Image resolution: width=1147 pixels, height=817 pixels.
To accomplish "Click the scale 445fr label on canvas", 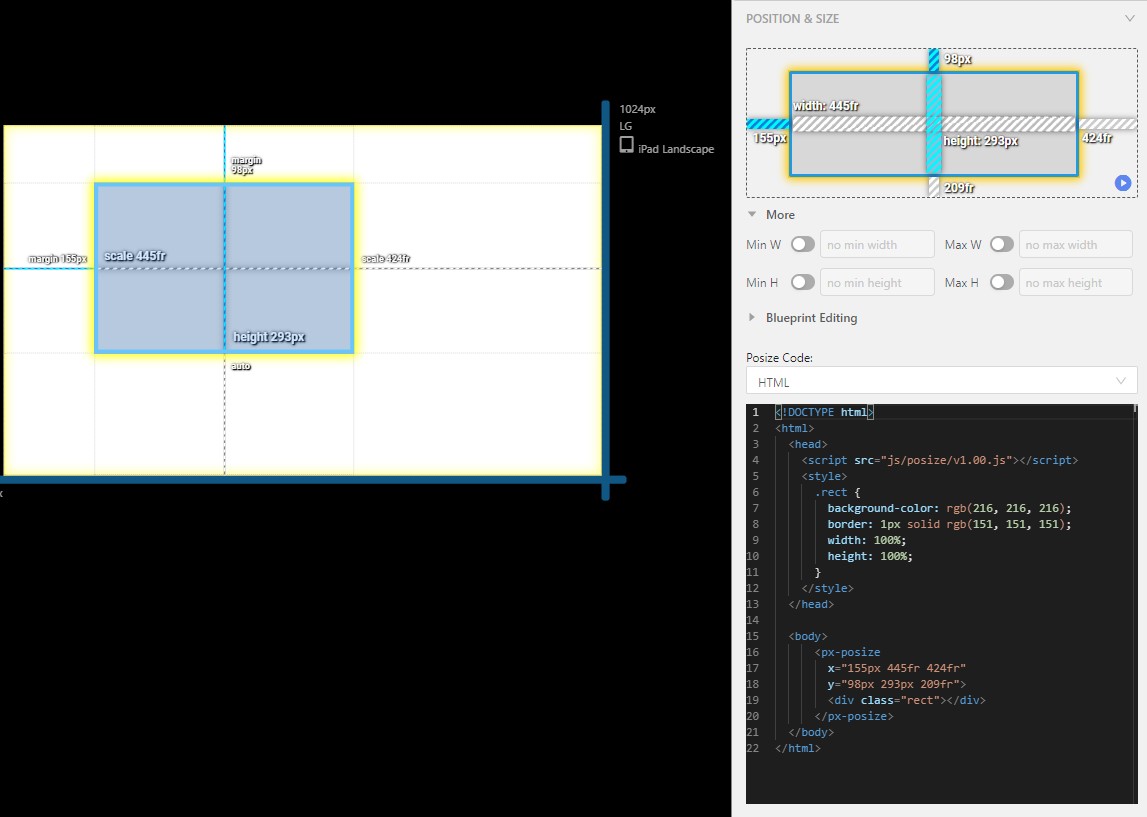I will point(135,256).
